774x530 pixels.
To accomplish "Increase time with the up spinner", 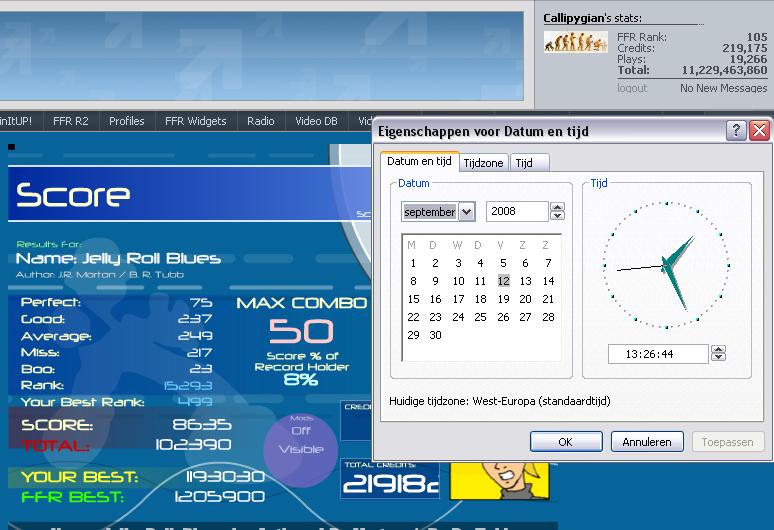I will tap(718, 349).
